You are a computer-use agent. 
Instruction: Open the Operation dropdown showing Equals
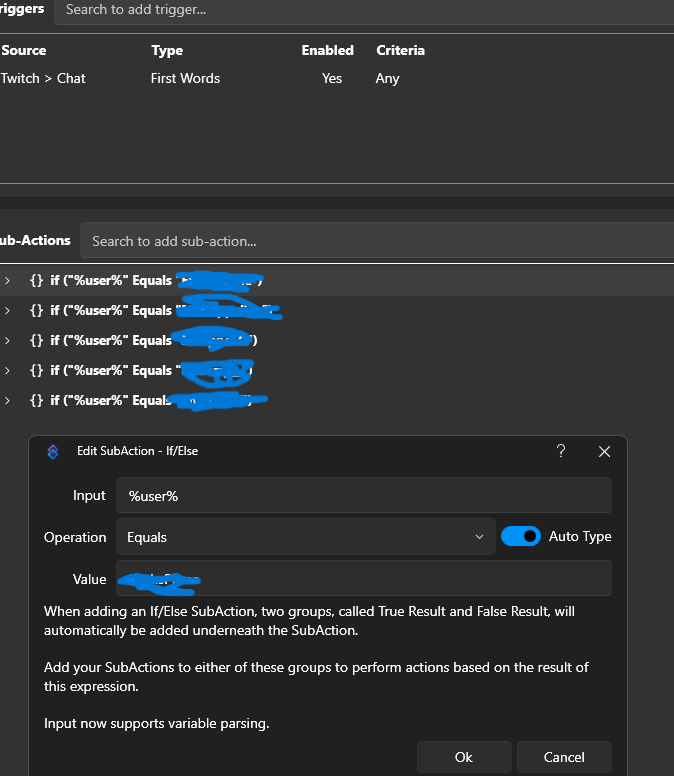click(x=306, y=537)
